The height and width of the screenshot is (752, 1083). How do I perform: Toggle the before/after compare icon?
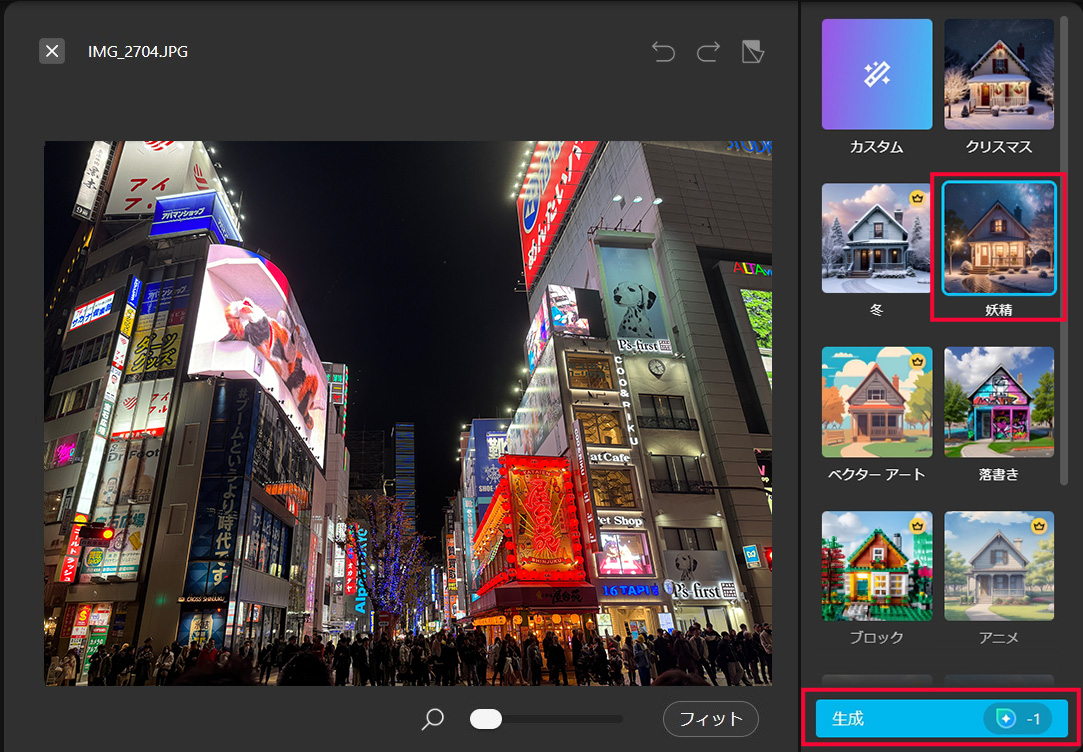(x=752, y=52)
